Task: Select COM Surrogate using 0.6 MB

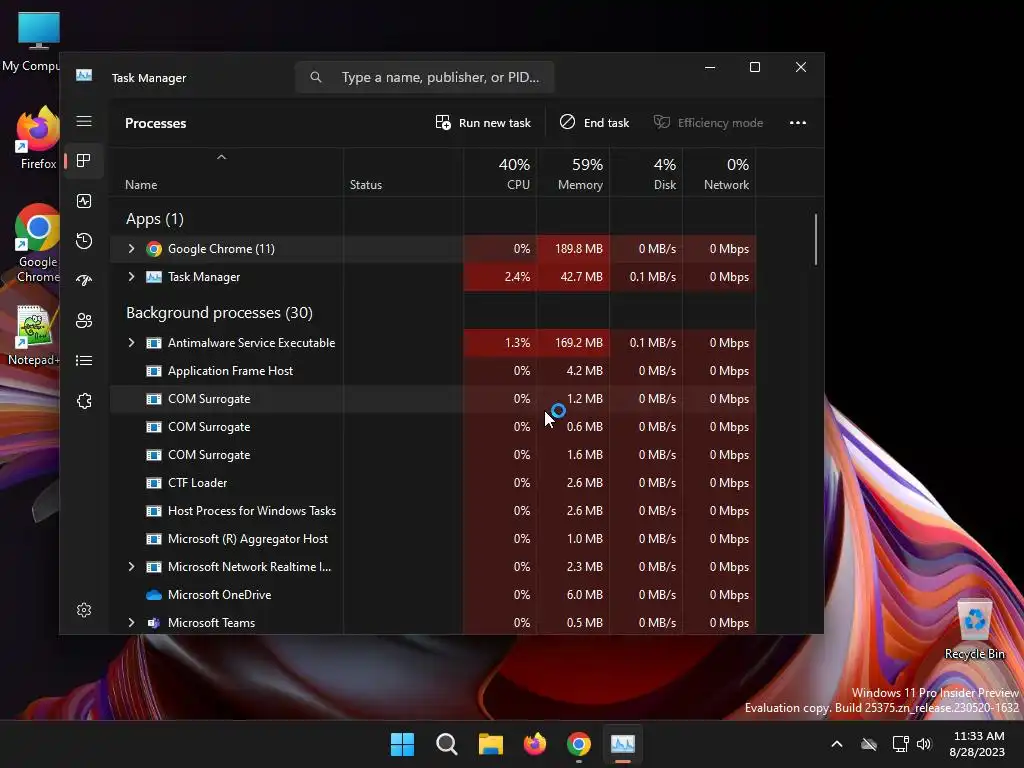Action: (432, 427)
